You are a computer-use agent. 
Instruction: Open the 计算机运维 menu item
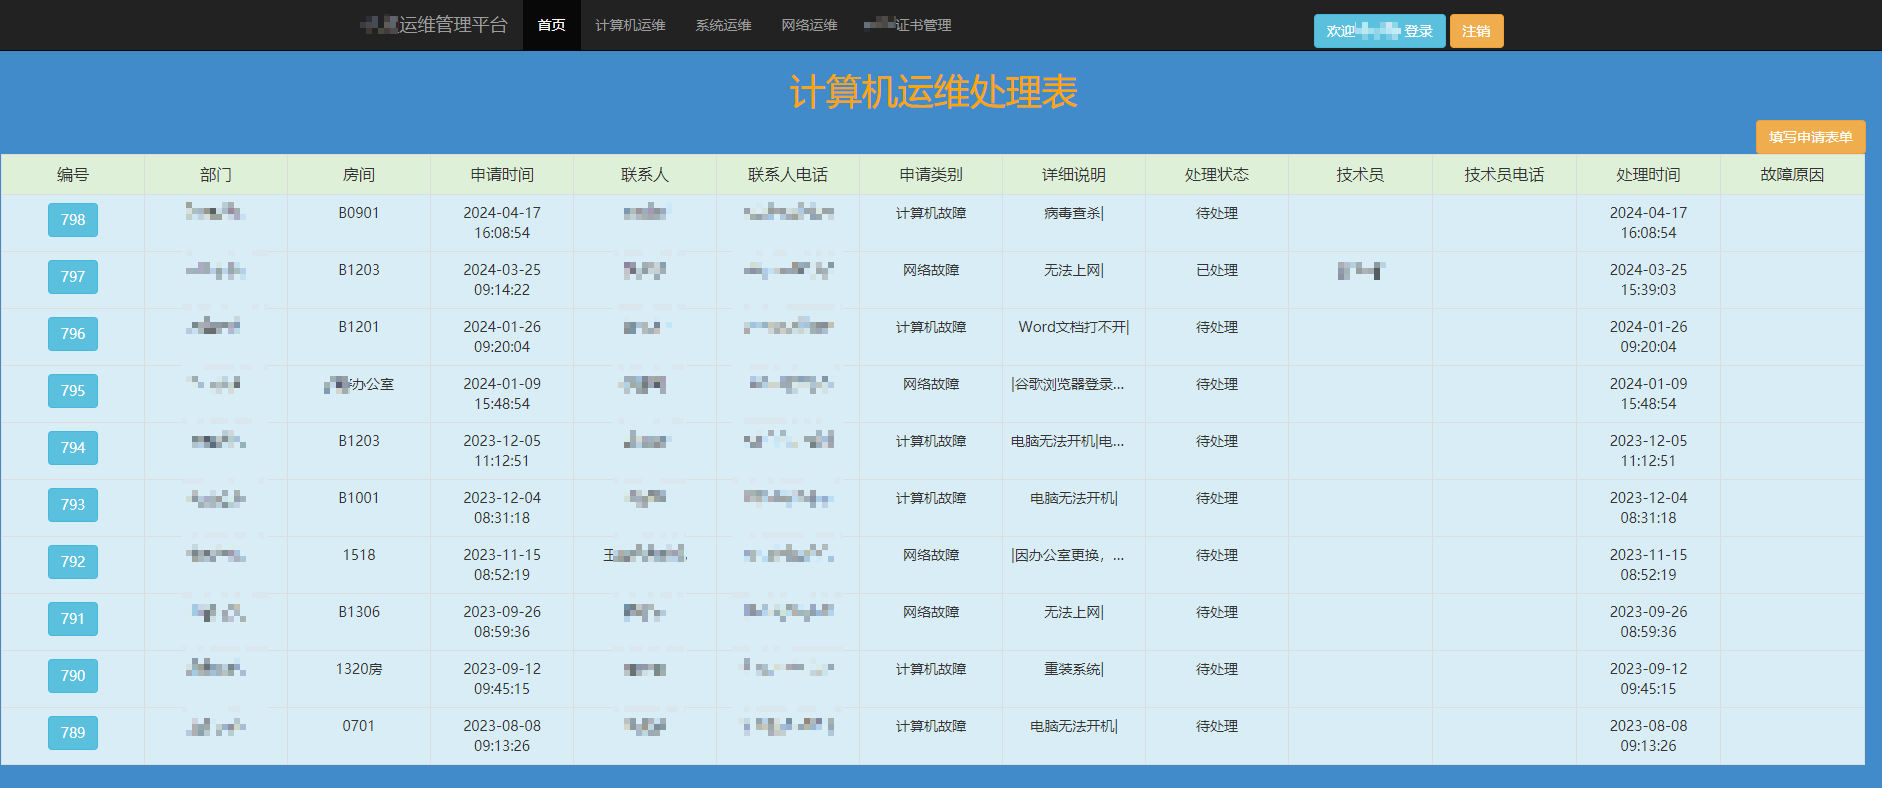tap(630, 25)
